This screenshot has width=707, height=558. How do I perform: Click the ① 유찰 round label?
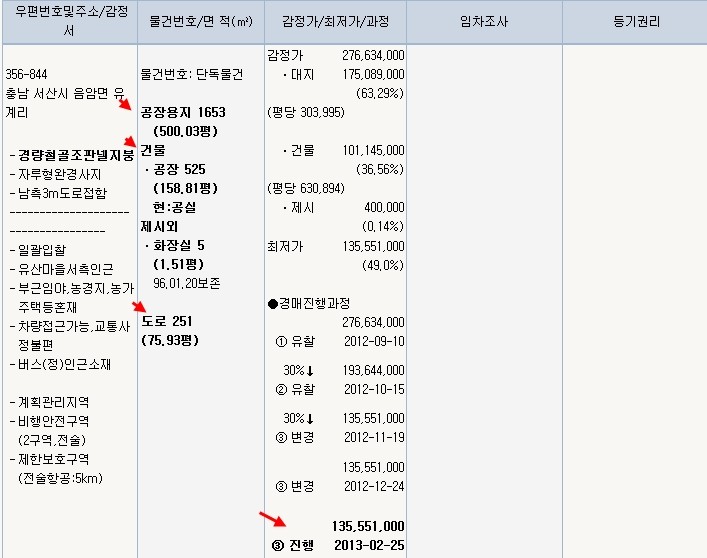click(294, 342)
